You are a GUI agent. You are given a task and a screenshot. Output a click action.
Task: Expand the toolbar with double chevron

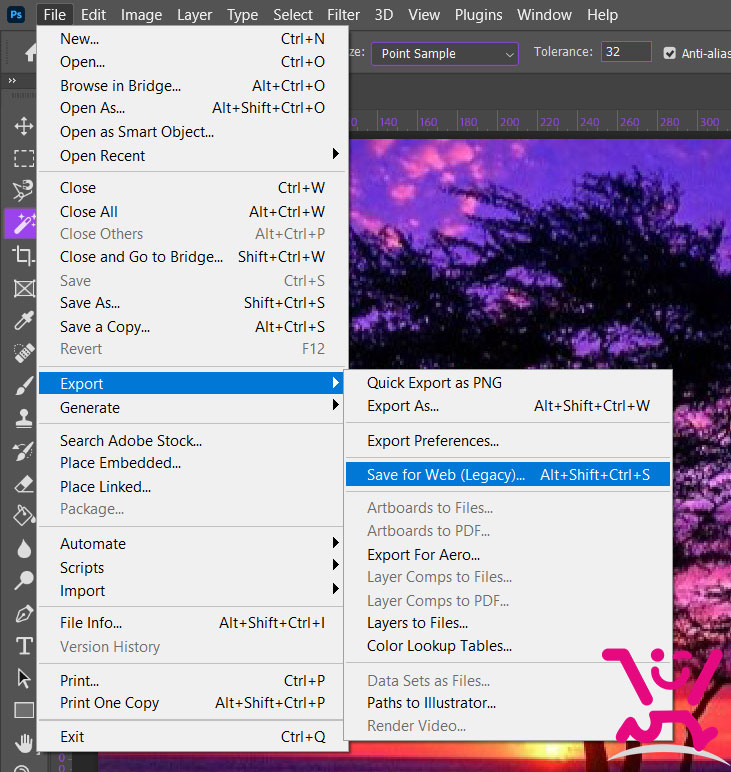(12, 80)
